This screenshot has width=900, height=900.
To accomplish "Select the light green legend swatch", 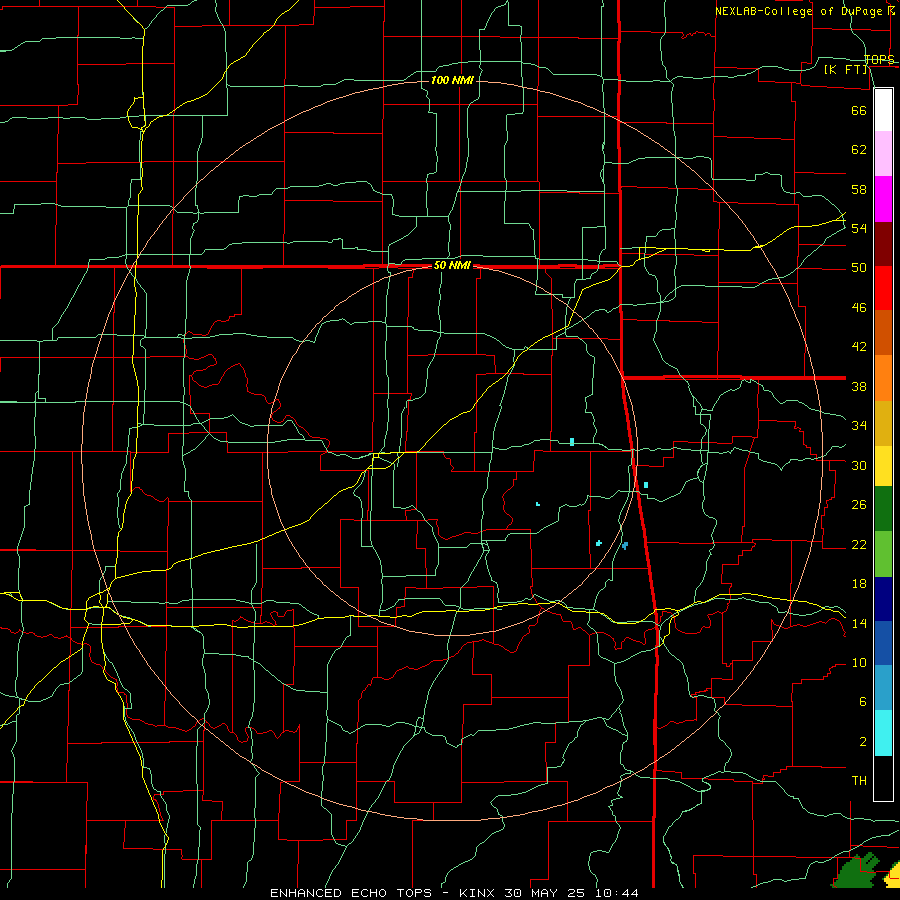I will click(883, 554).
